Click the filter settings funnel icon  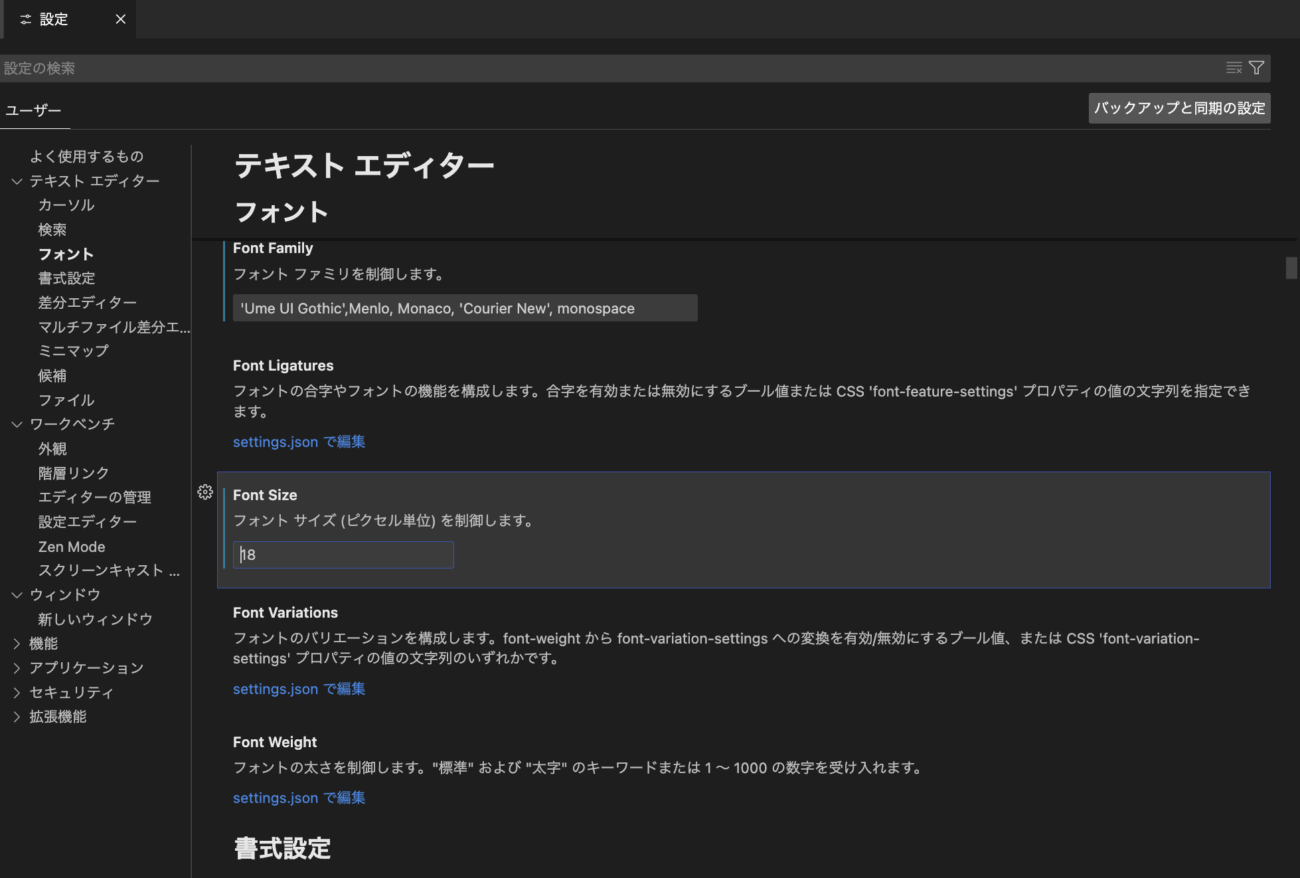[x=1257, y=68]
